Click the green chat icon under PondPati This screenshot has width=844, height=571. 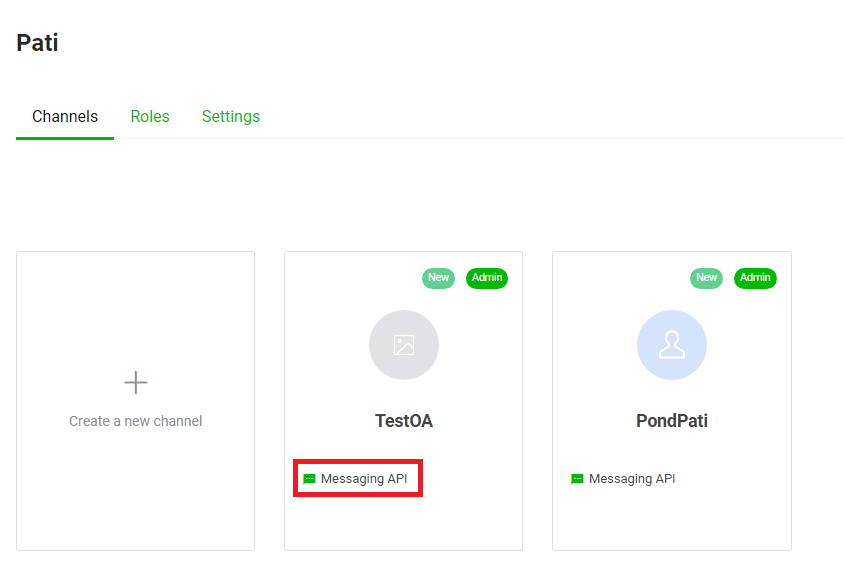tap(577, 479)
